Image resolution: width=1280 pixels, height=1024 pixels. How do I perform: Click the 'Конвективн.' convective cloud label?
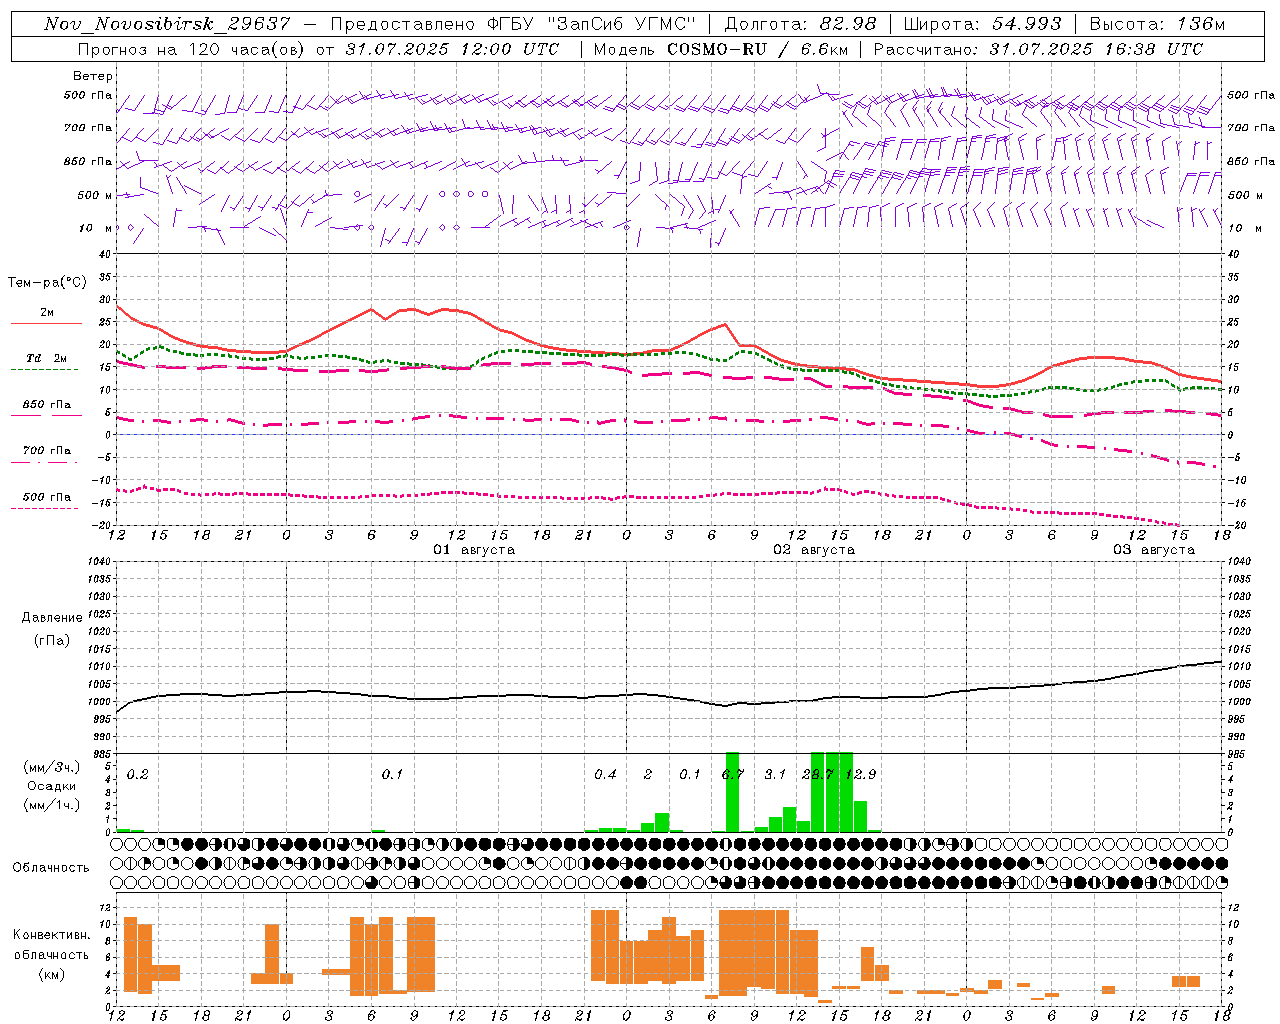coord(52,935)
